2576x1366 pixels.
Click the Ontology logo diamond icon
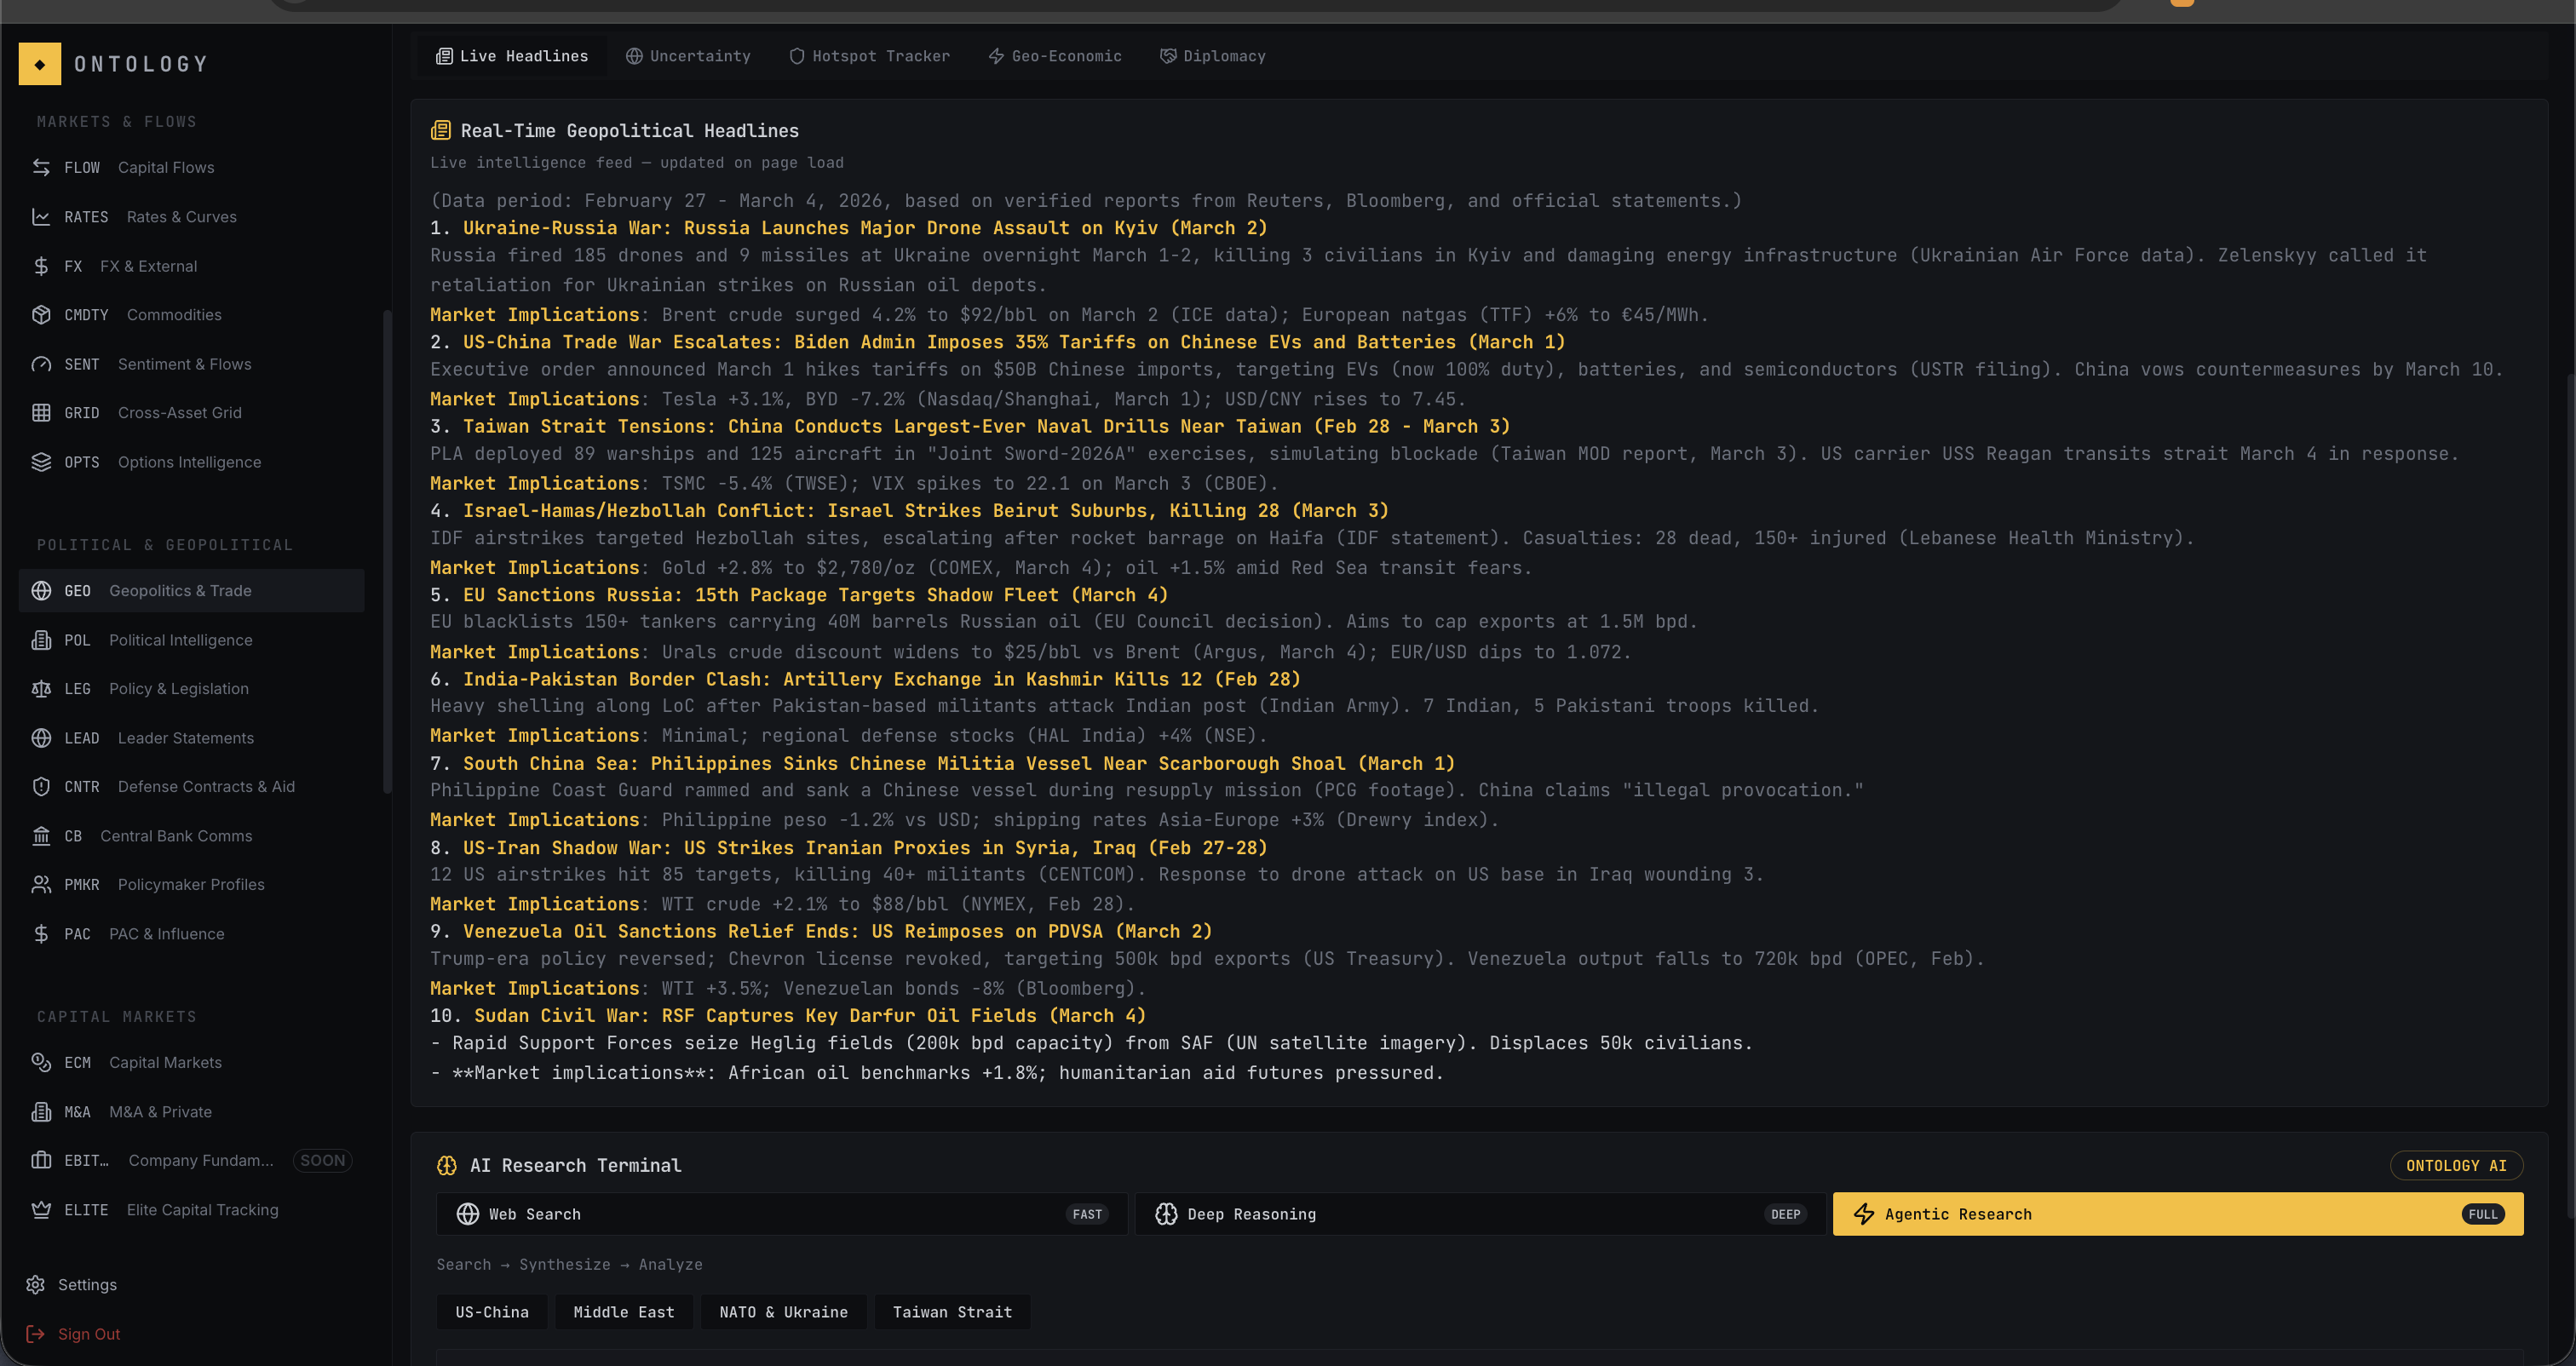pos(39,63)
